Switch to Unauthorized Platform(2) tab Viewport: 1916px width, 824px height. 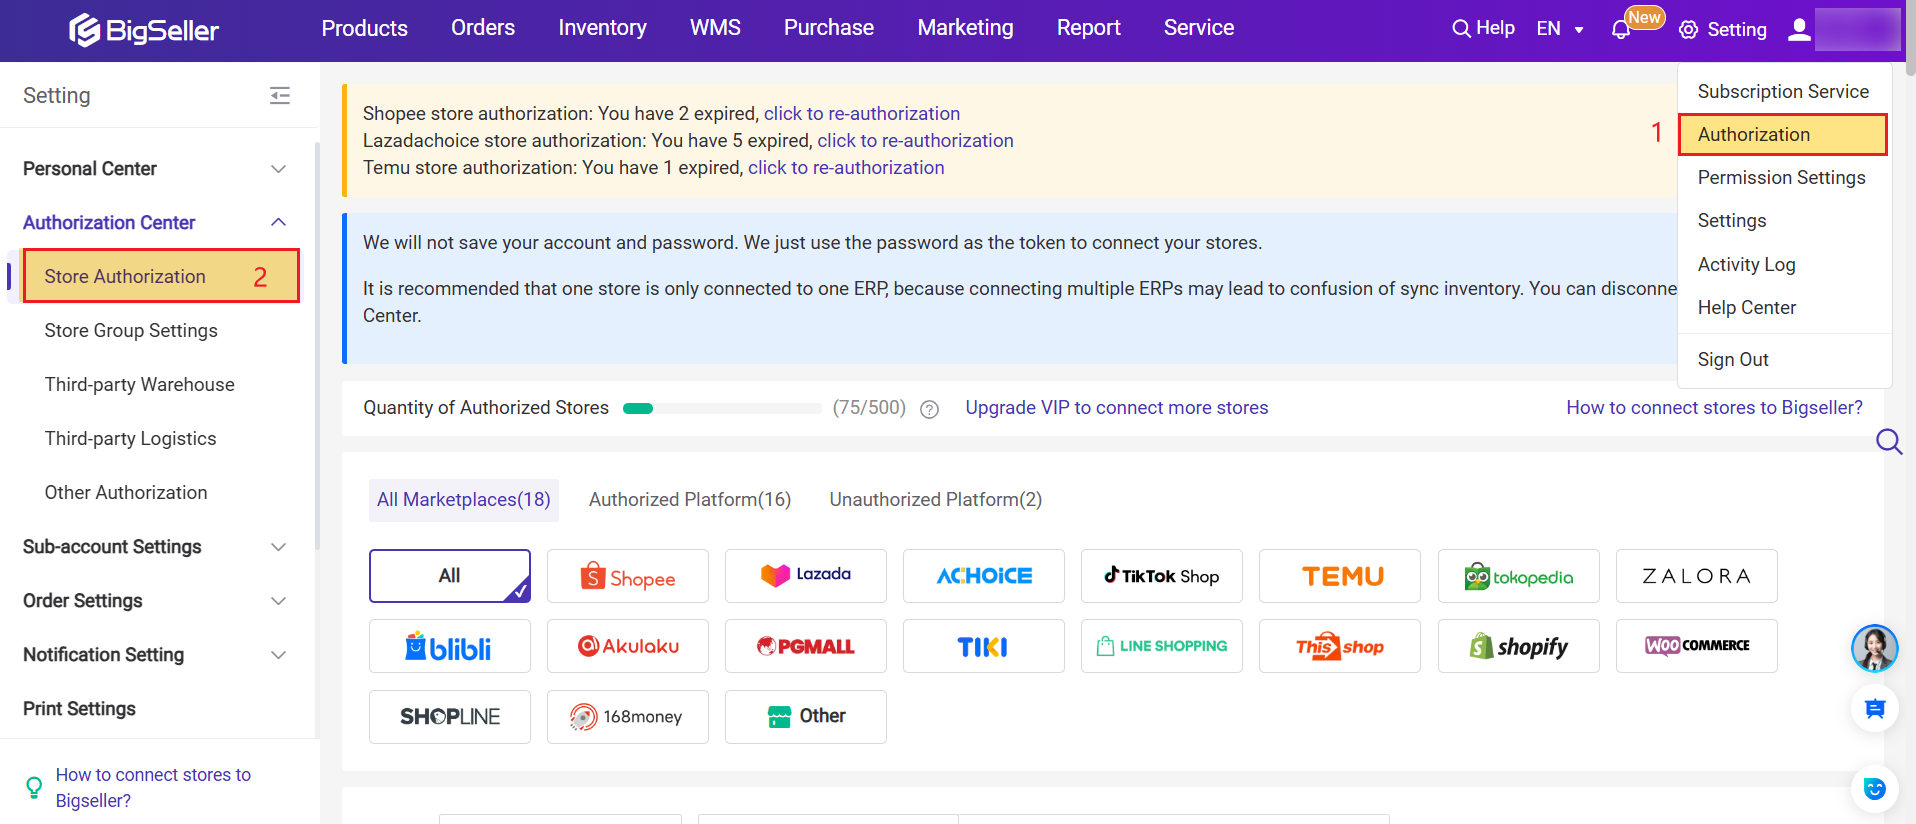coord(936,500)
